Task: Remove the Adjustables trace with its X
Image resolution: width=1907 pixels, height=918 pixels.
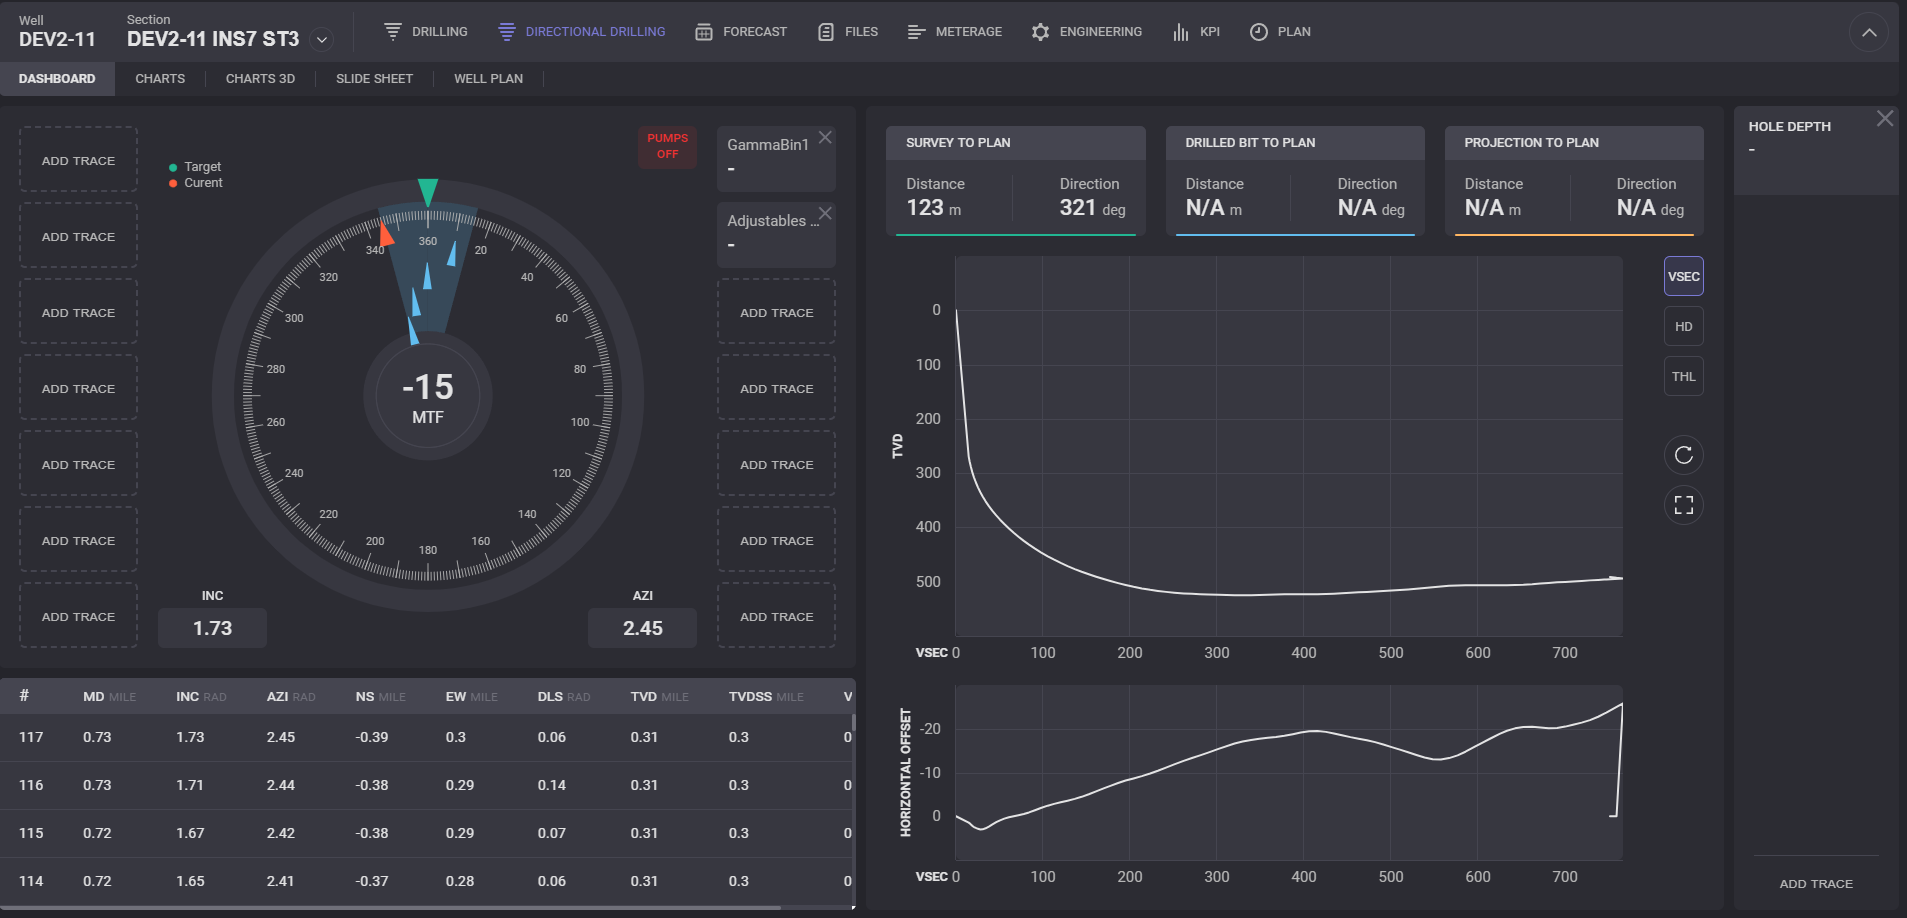Action: 825,214
